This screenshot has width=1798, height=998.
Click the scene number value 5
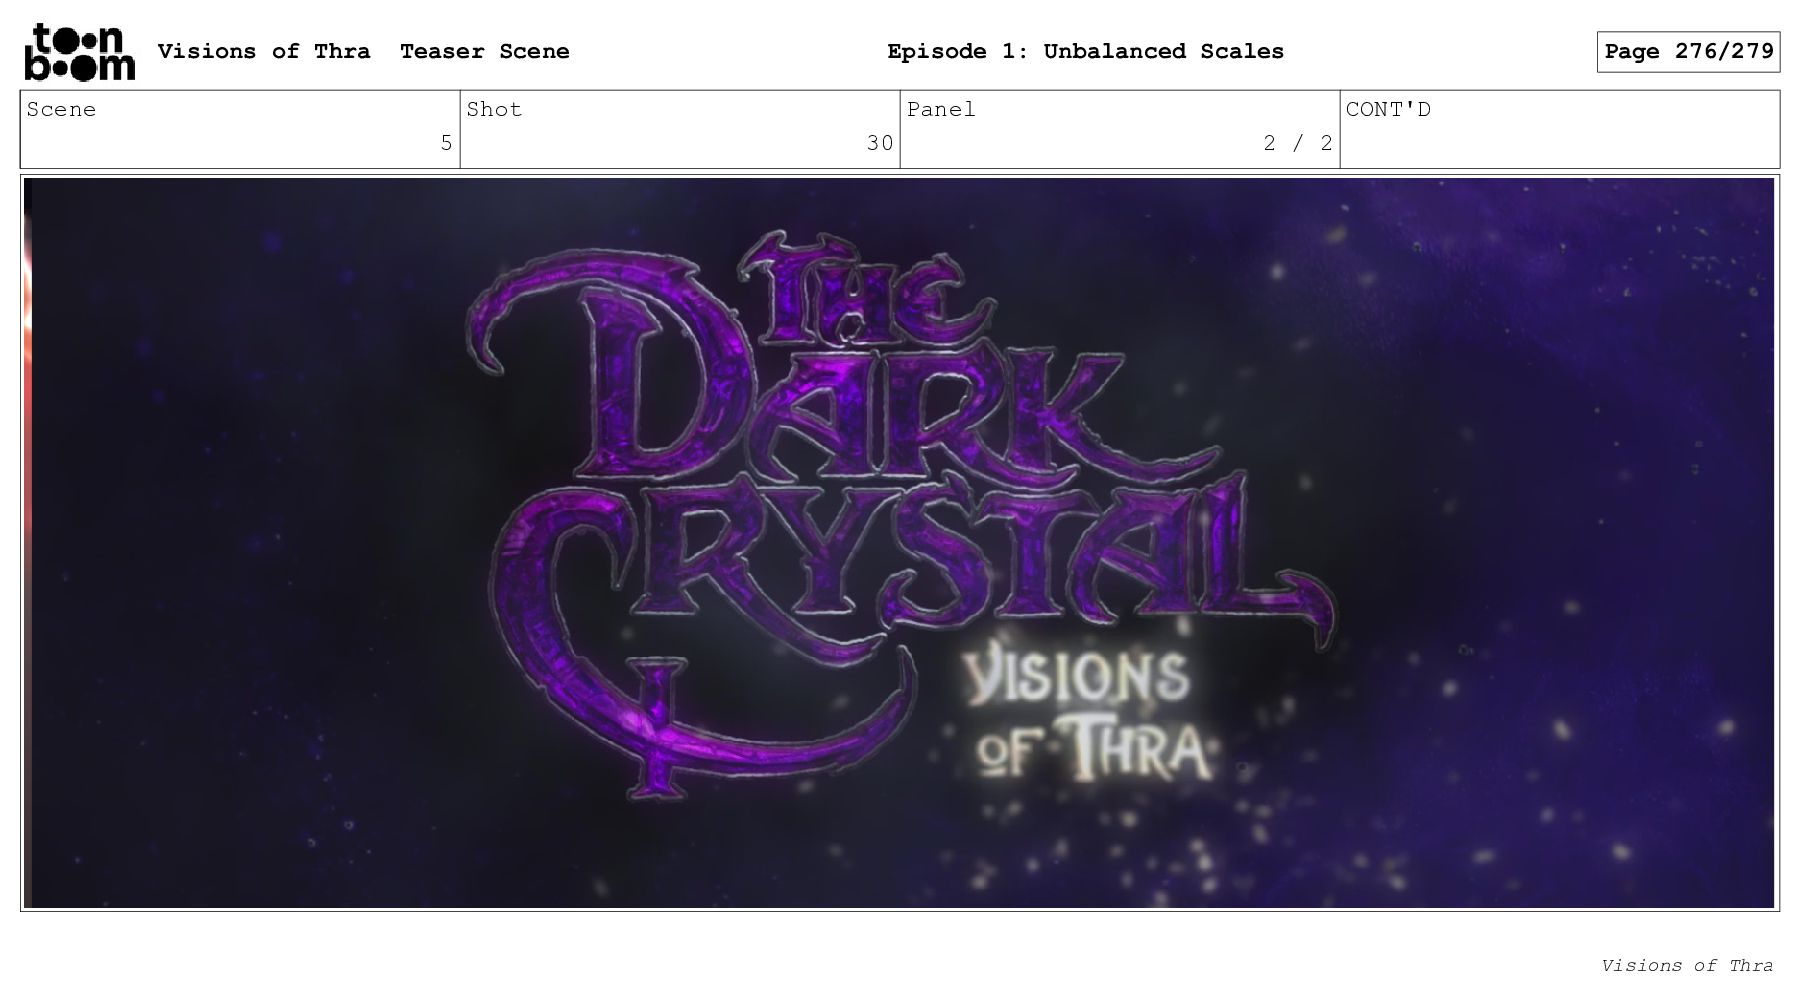point(446,143)
